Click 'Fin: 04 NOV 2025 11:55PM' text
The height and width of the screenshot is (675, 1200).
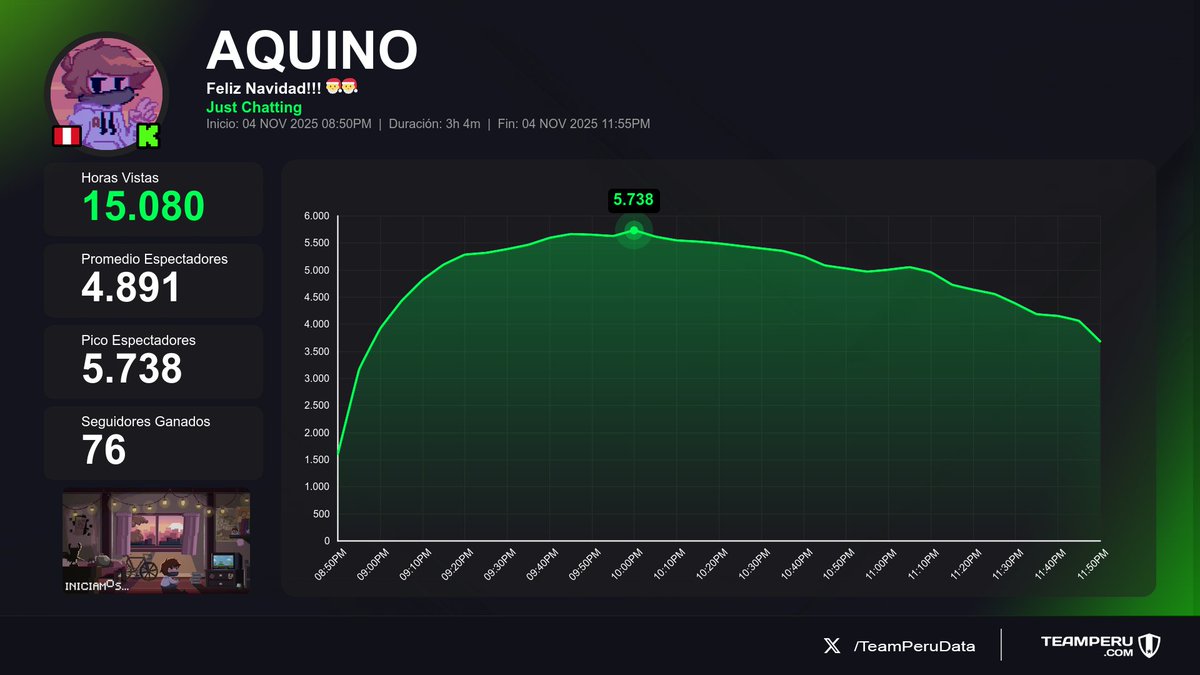coord(574,124)
